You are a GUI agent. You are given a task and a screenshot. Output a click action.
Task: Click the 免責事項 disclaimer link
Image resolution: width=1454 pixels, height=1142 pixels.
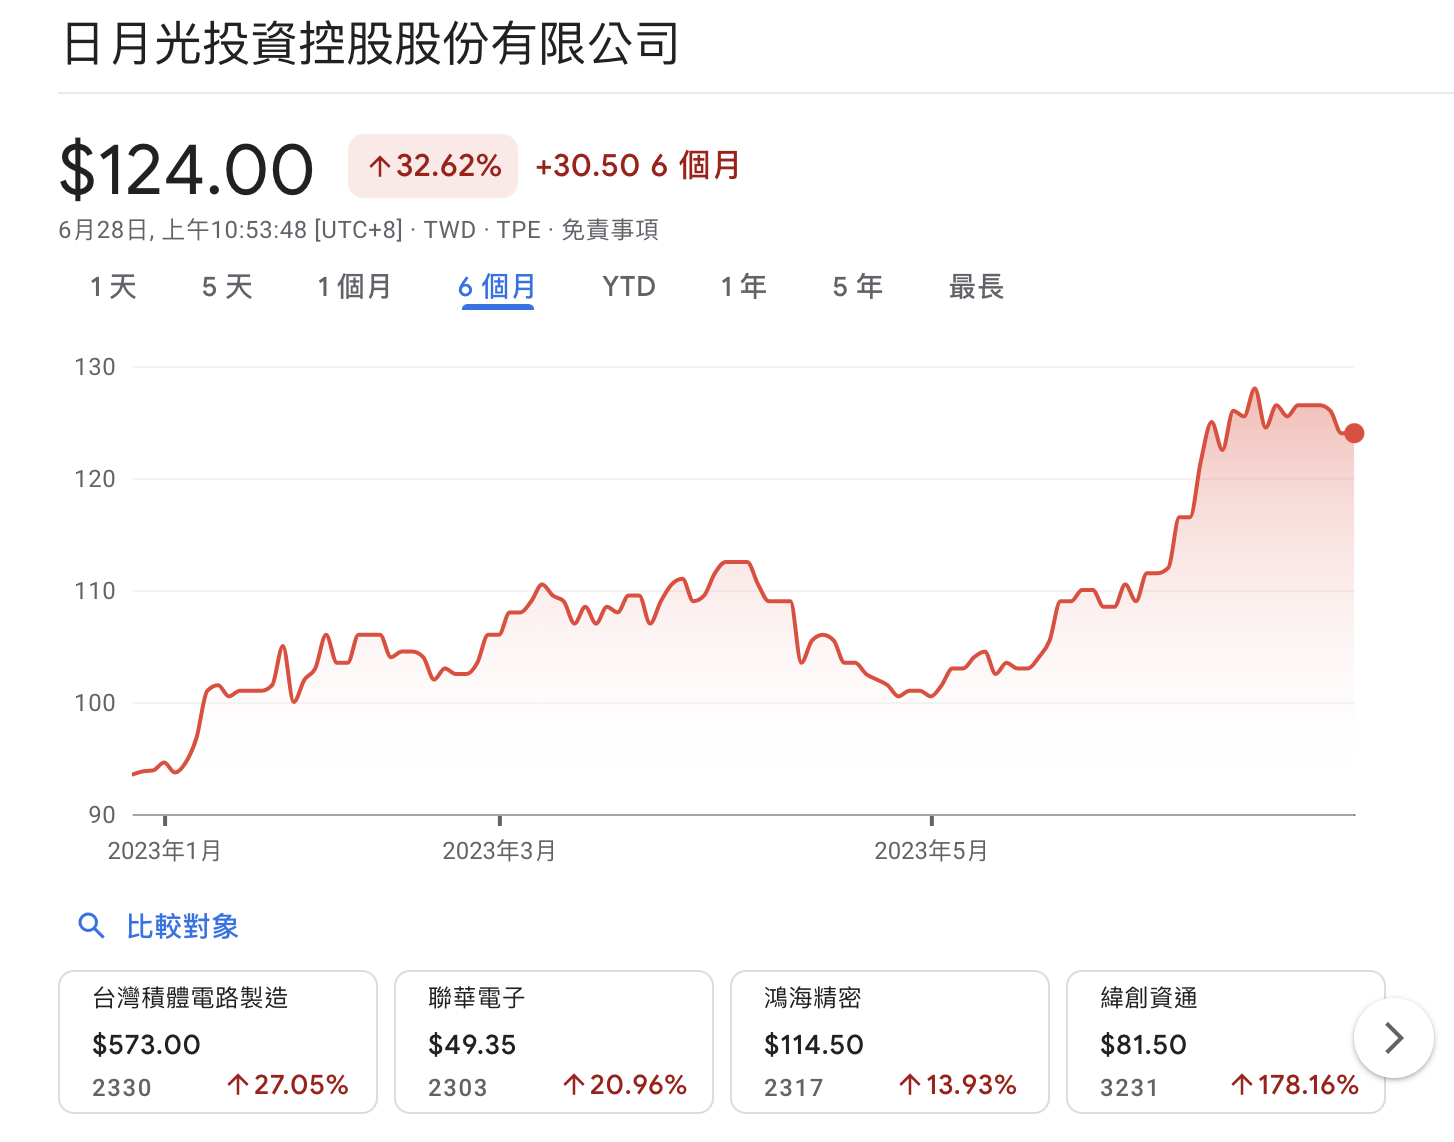[610, 230]
